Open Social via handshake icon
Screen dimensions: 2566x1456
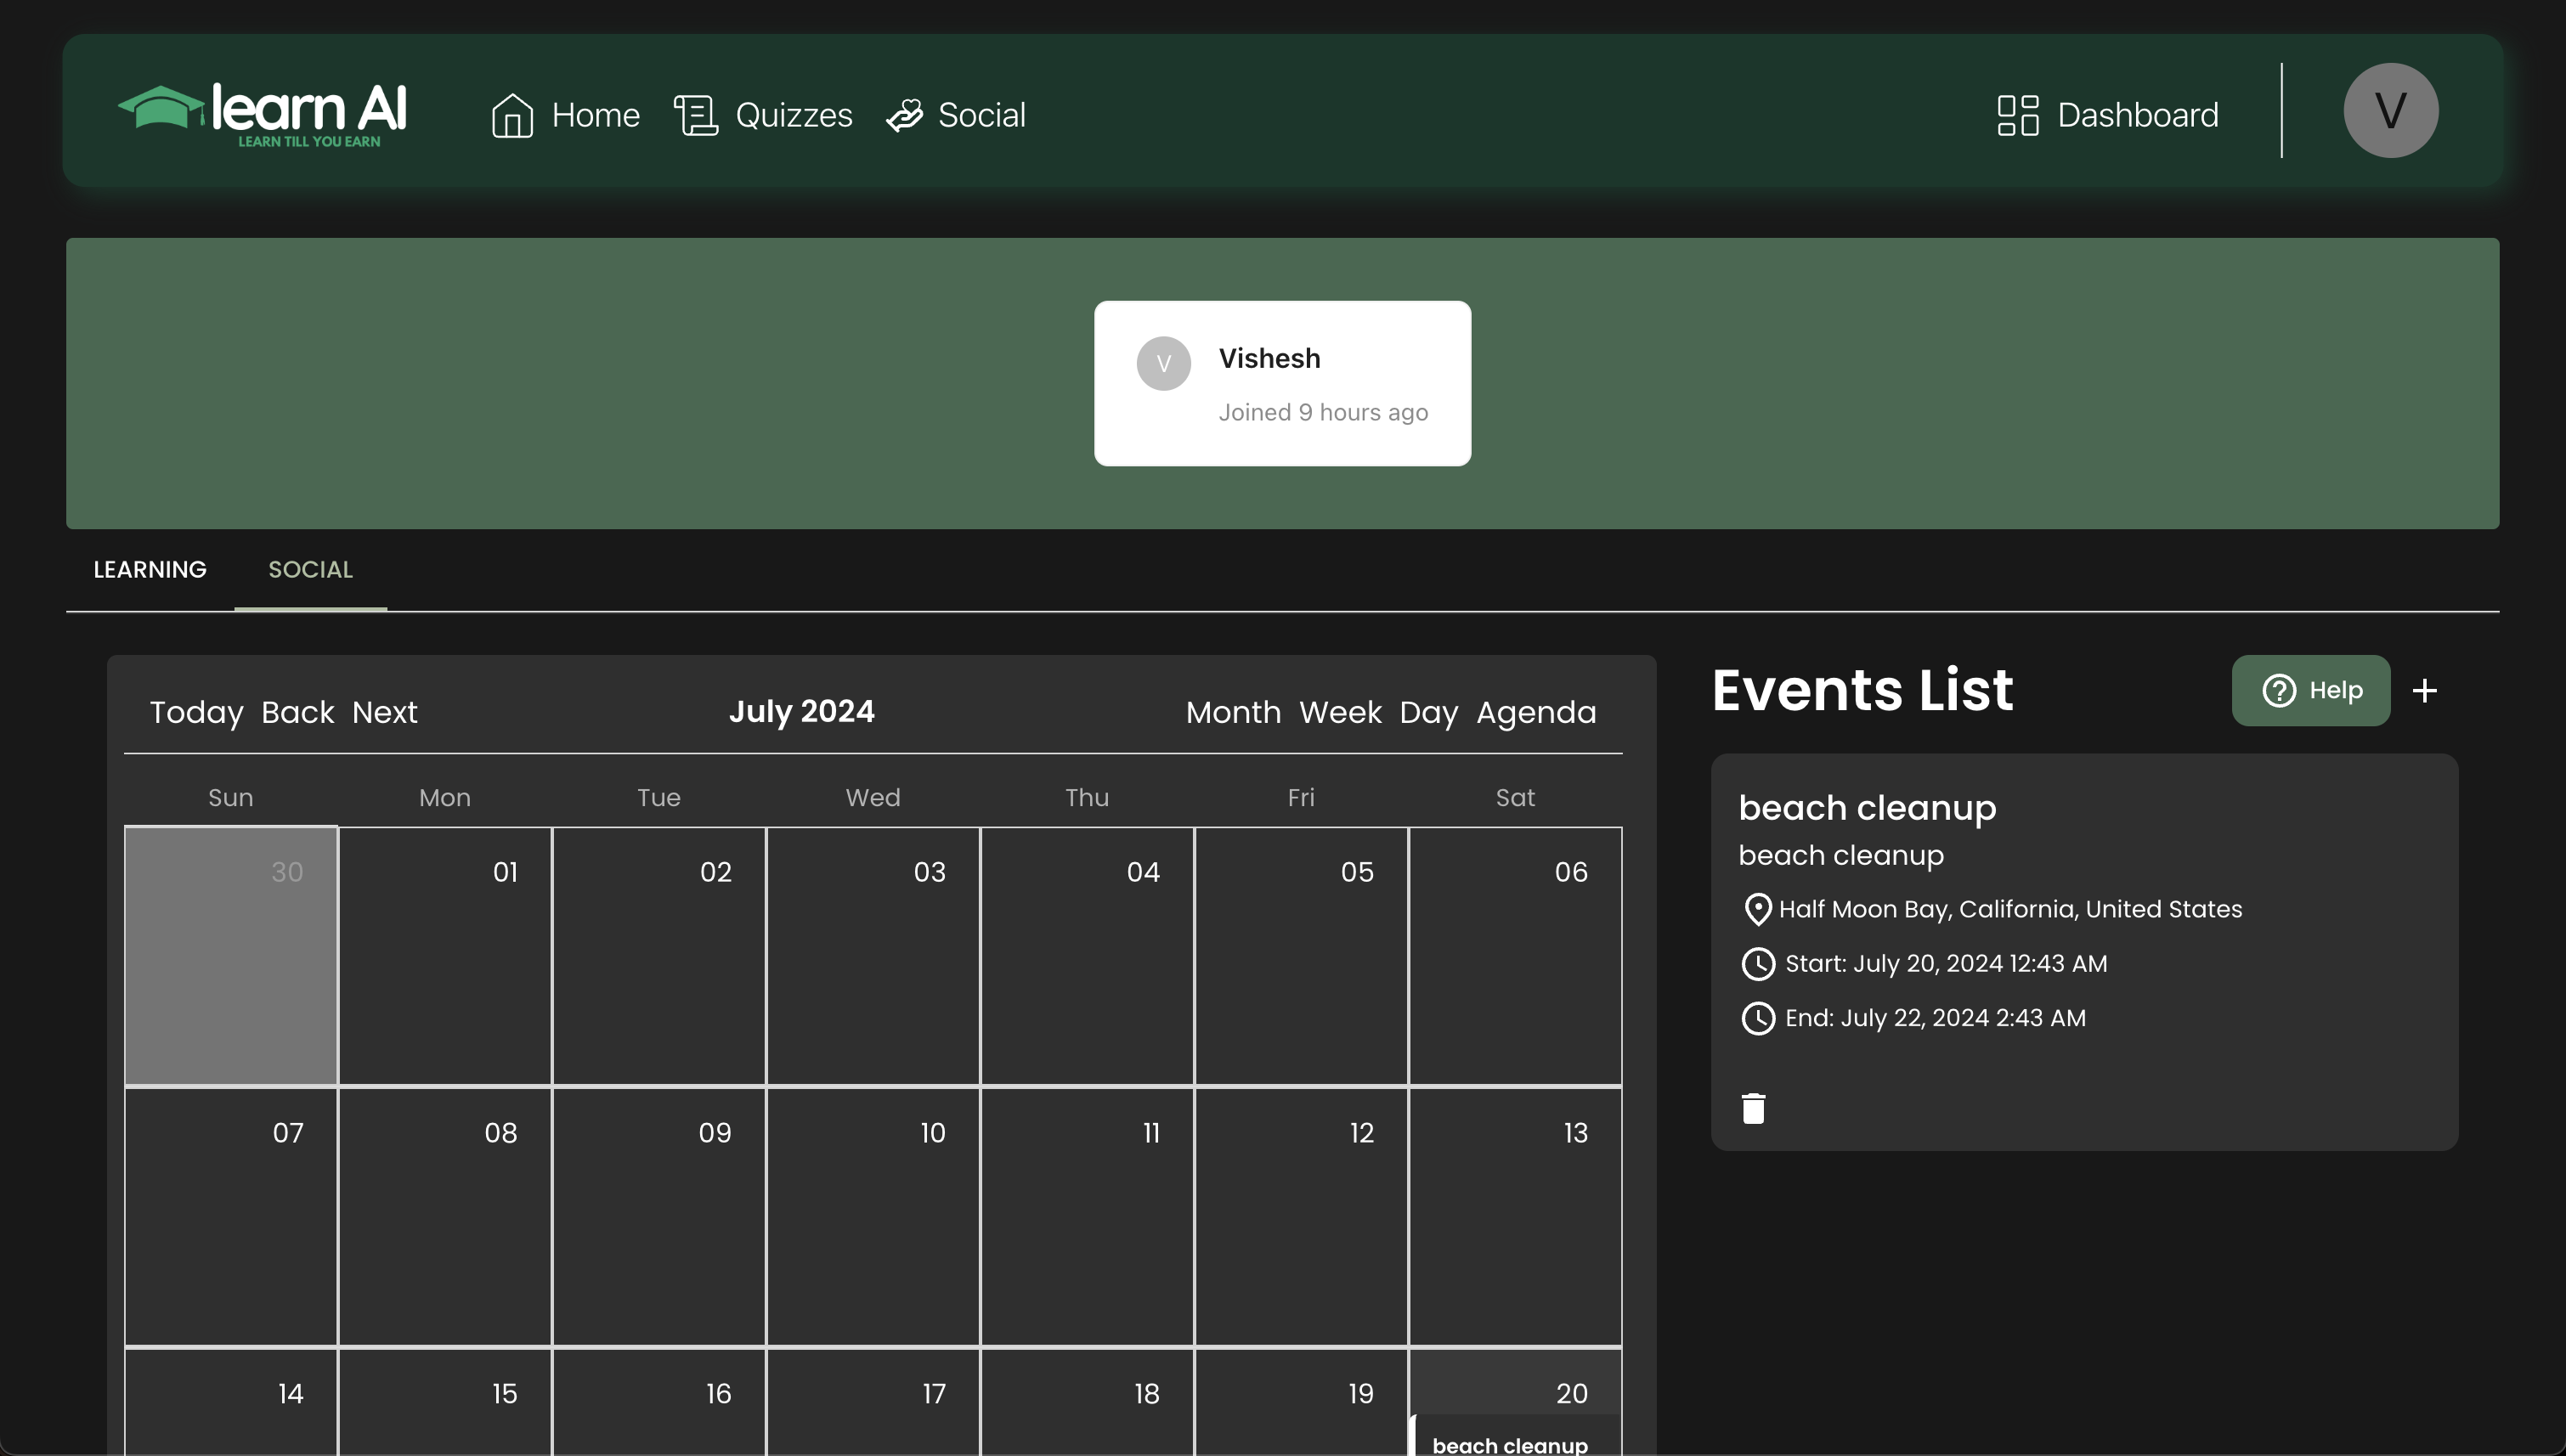coord(905,115)
